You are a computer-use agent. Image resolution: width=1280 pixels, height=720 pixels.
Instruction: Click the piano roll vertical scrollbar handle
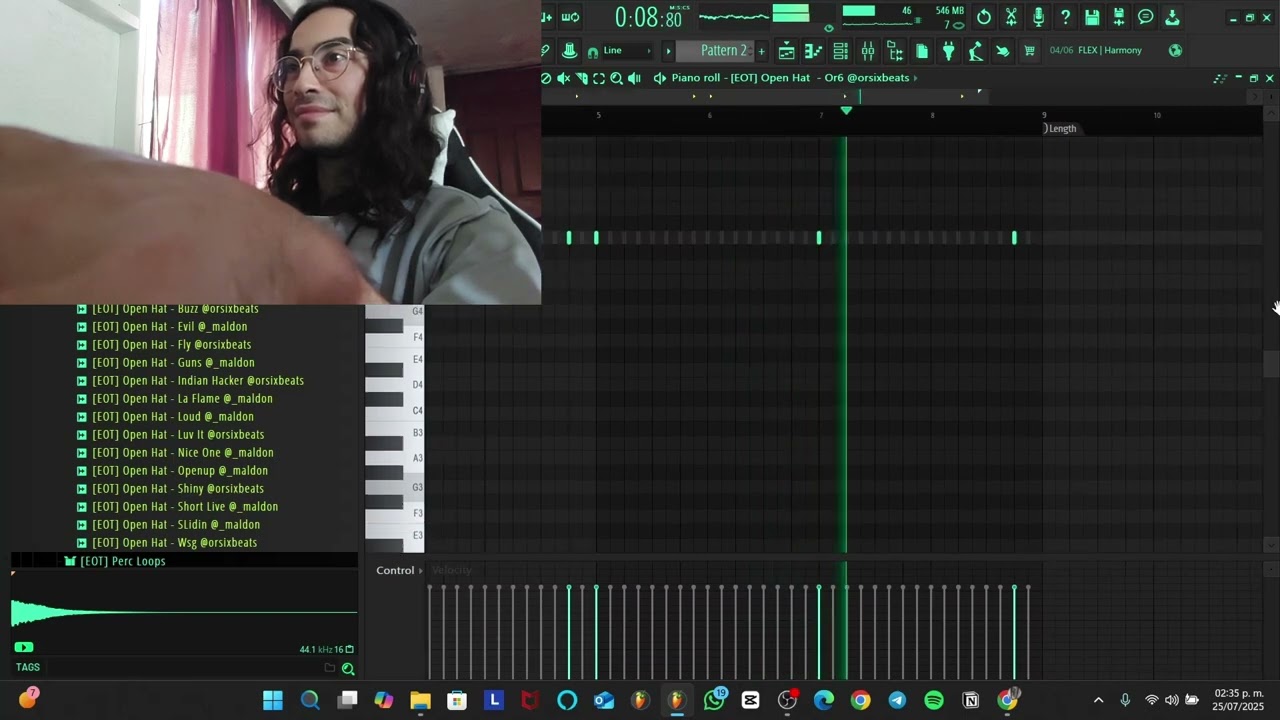pyautogui.click(x=1271, y=365)
